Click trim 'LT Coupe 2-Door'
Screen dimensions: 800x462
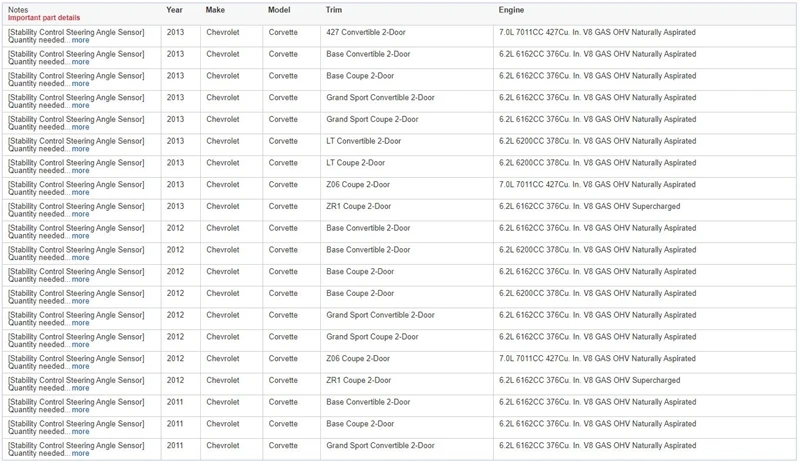pos(356,163)
